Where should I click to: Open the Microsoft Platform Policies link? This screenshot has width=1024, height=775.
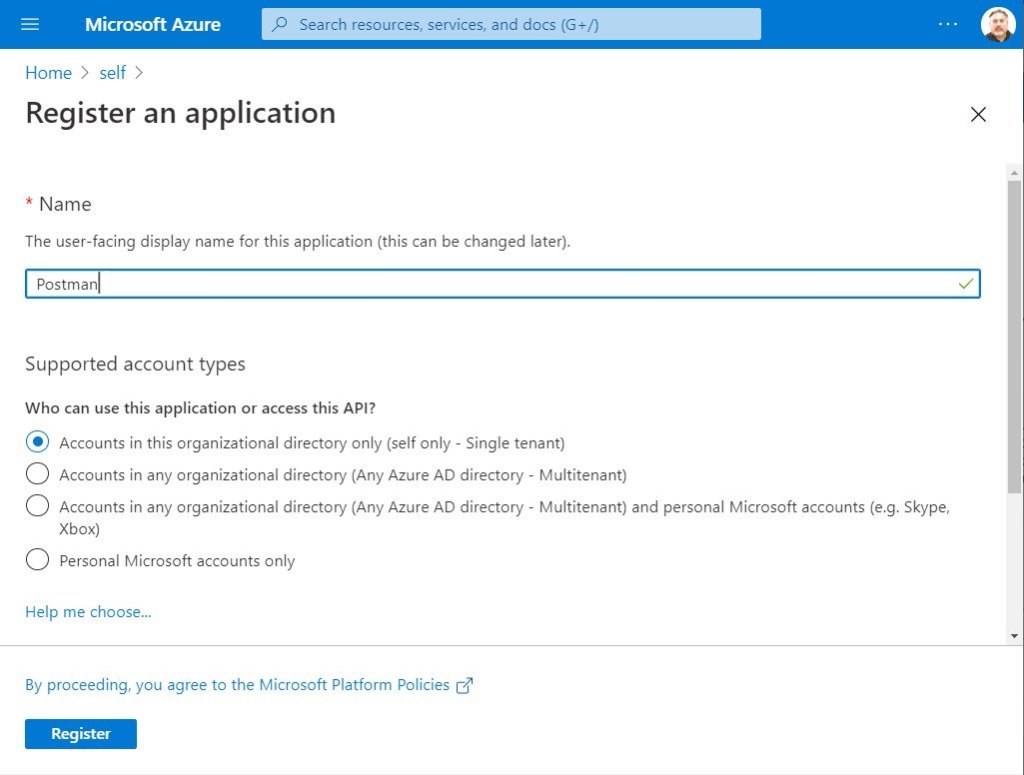pos(355,685)
